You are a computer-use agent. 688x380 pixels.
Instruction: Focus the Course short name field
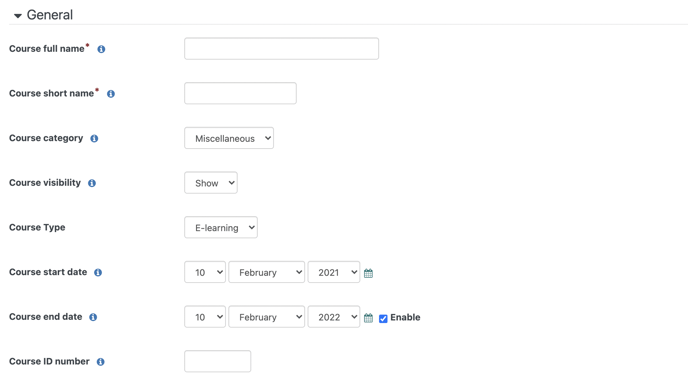tap(240, 93)
